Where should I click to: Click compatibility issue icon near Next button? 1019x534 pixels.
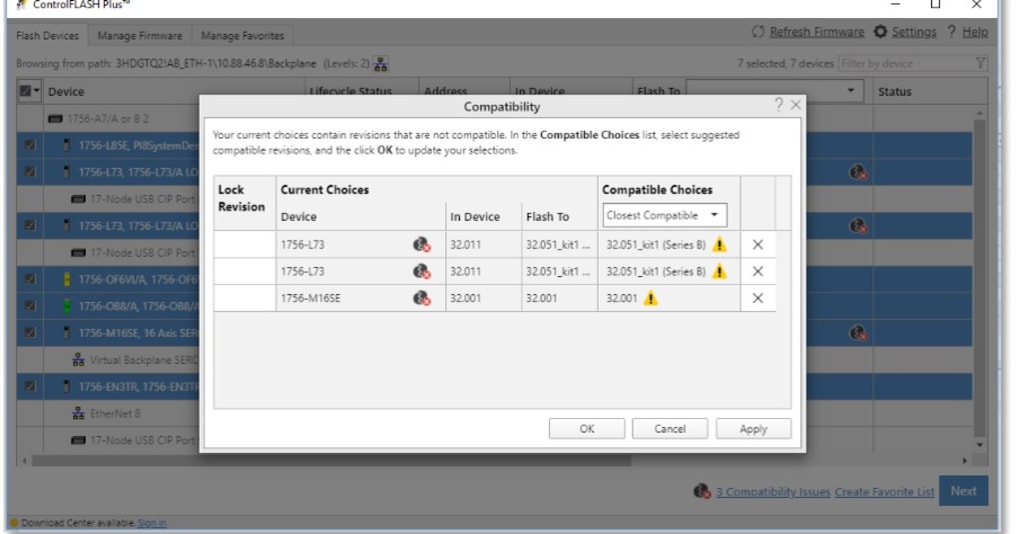pyautogui.click(x=702, y=491)
